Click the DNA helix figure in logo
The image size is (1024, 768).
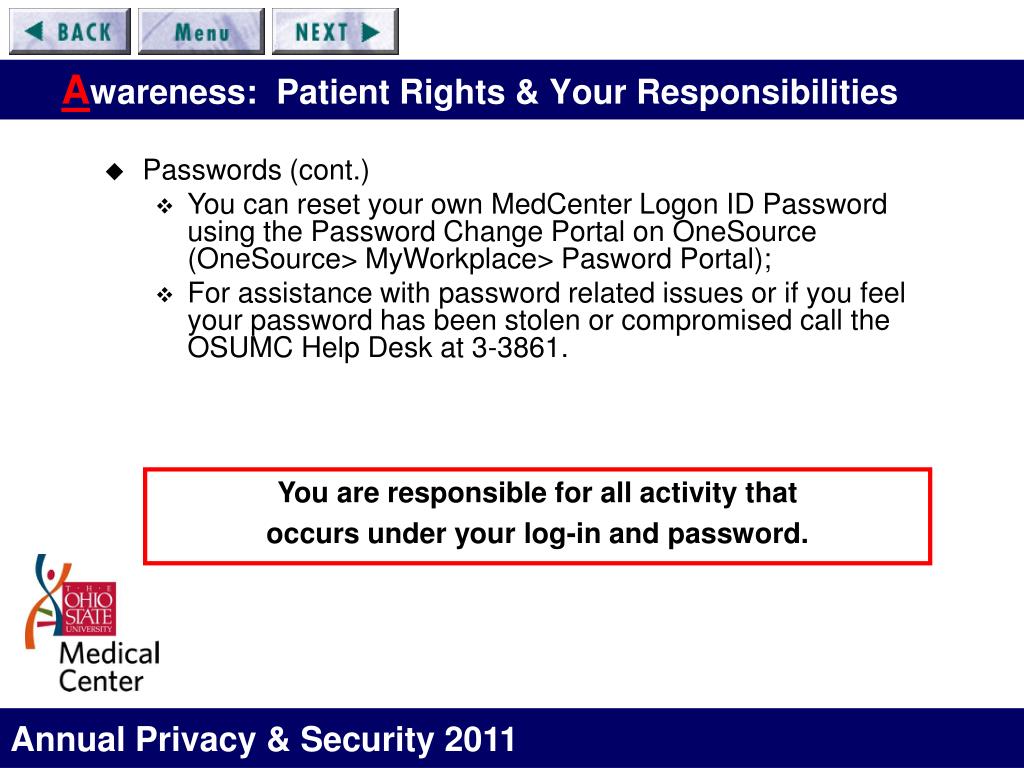pos(44,601)
